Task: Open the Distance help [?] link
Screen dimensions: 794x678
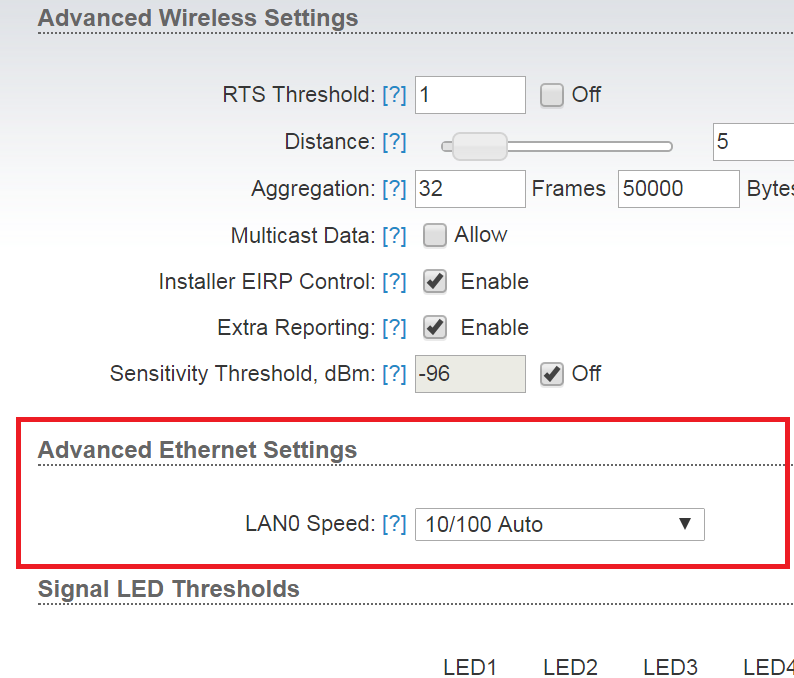Action: click(x=394, y=142)
